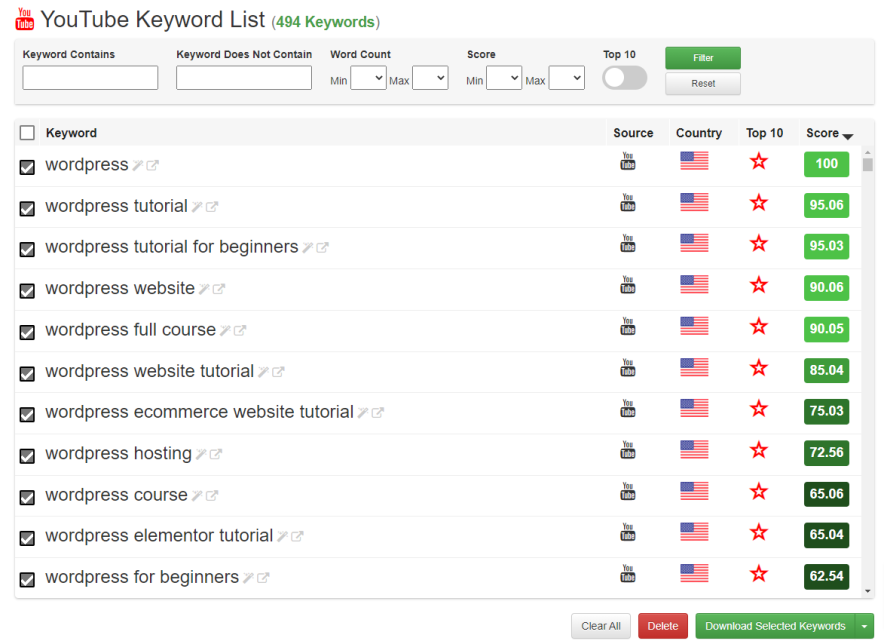The image size is (884, 644).
Task: Uncheck "wordpress elementor tutorial" keyword checkbox
Action: pos(26,538)
